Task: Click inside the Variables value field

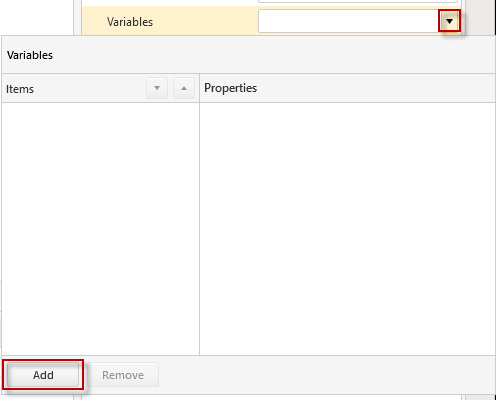Action: point(349,21)
